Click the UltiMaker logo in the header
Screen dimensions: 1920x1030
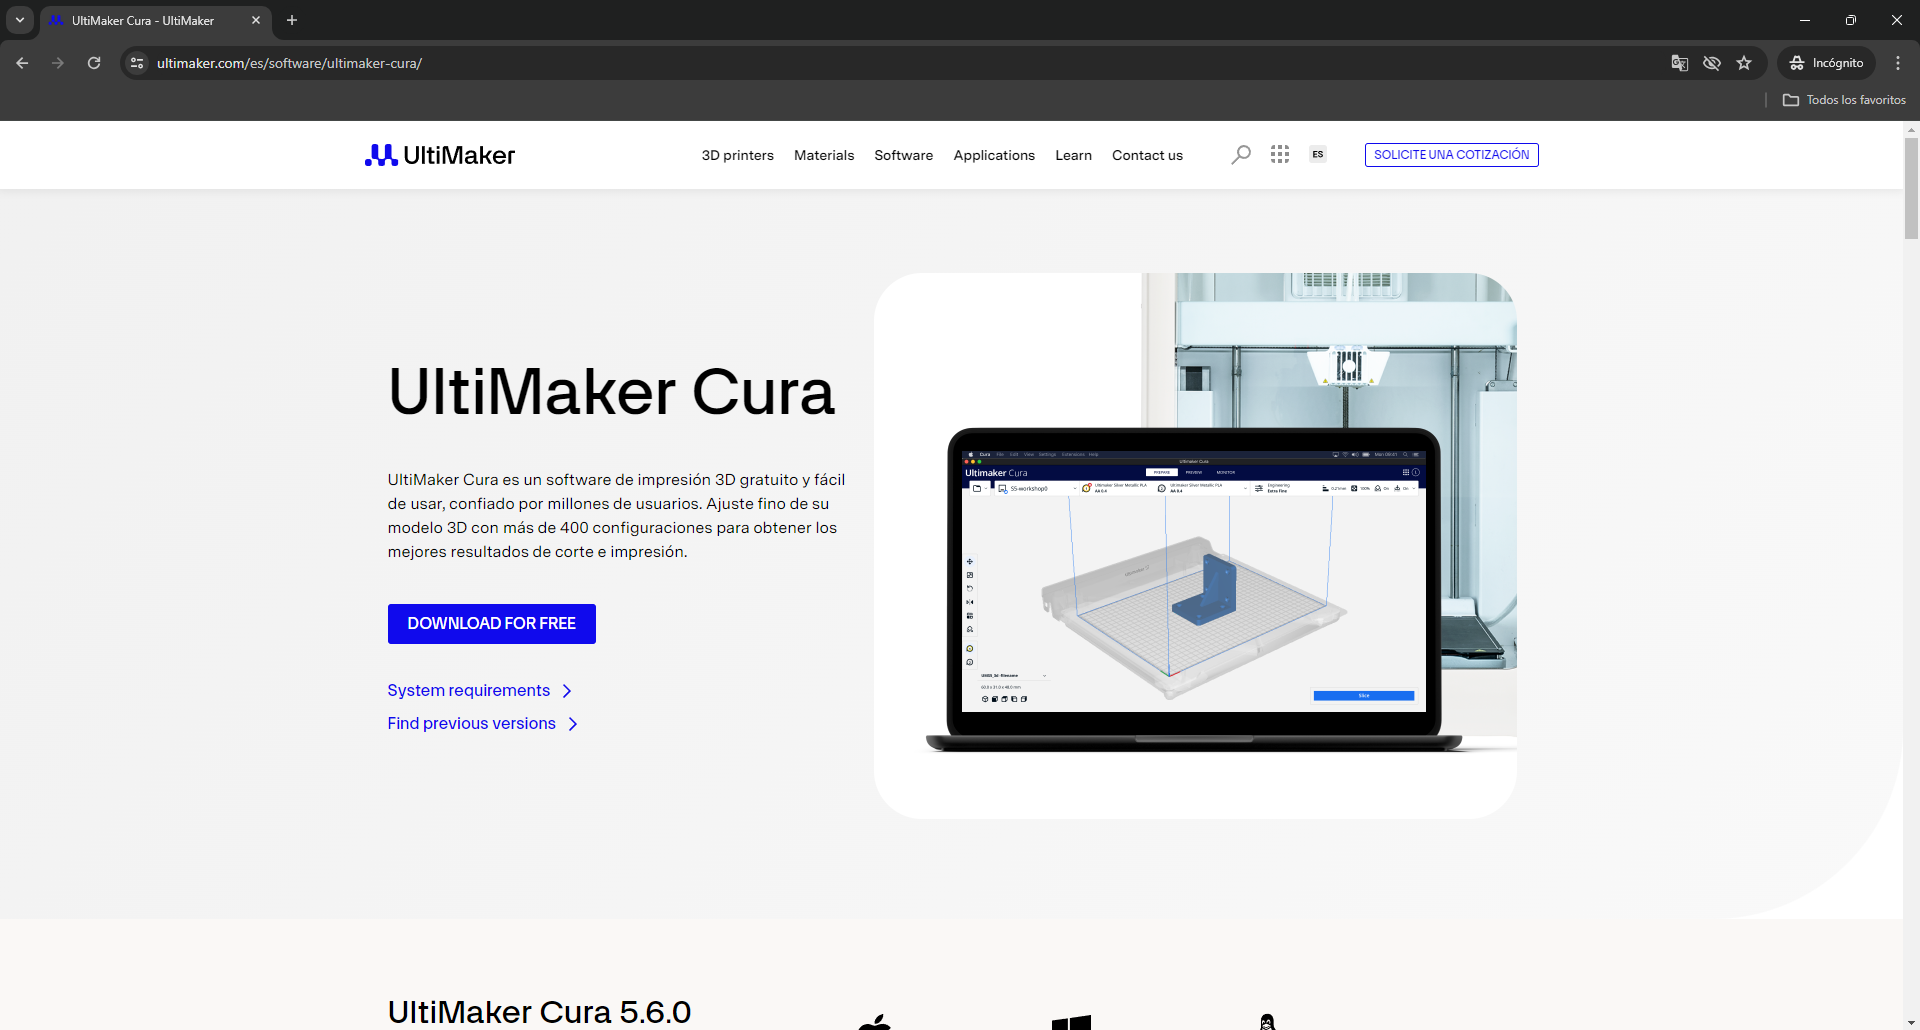click(x=440, y=155)
